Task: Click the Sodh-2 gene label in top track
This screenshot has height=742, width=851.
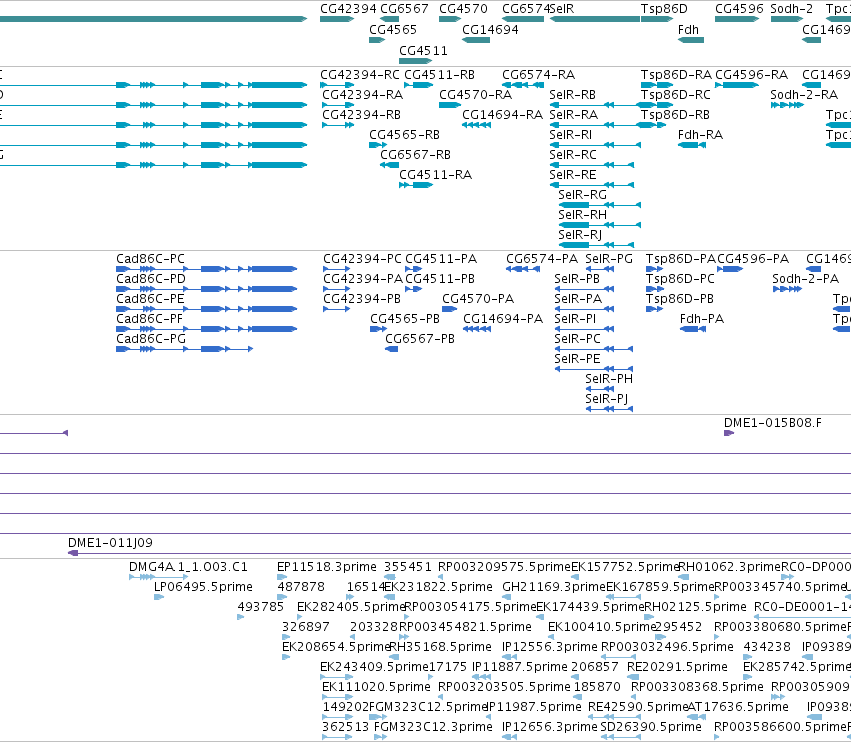Action: [791, 9]
